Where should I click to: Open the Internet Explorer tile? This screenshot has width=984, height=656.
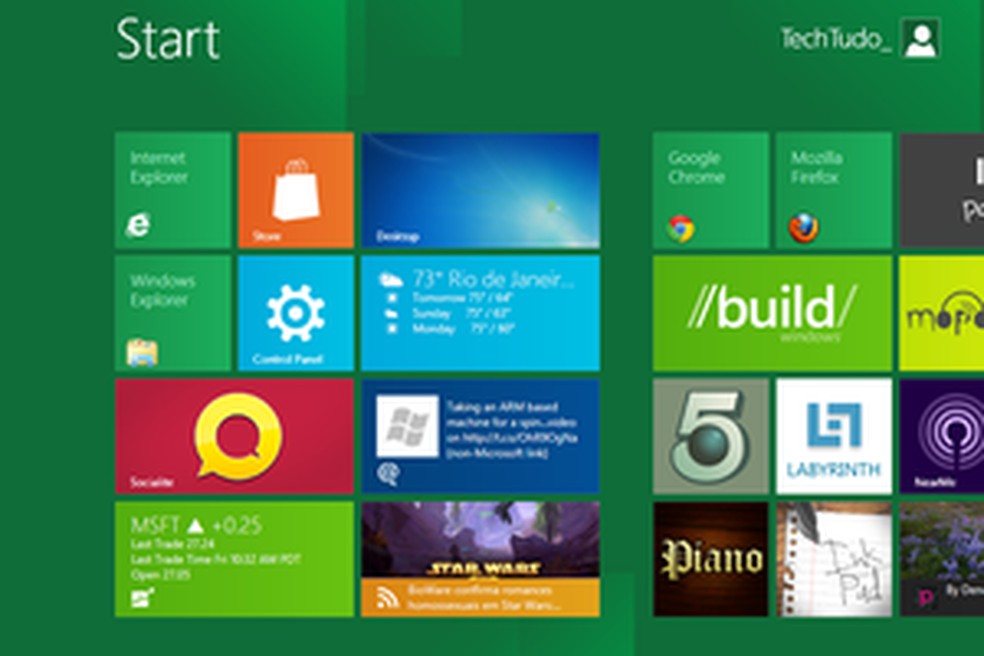click(x=172, y=188)
